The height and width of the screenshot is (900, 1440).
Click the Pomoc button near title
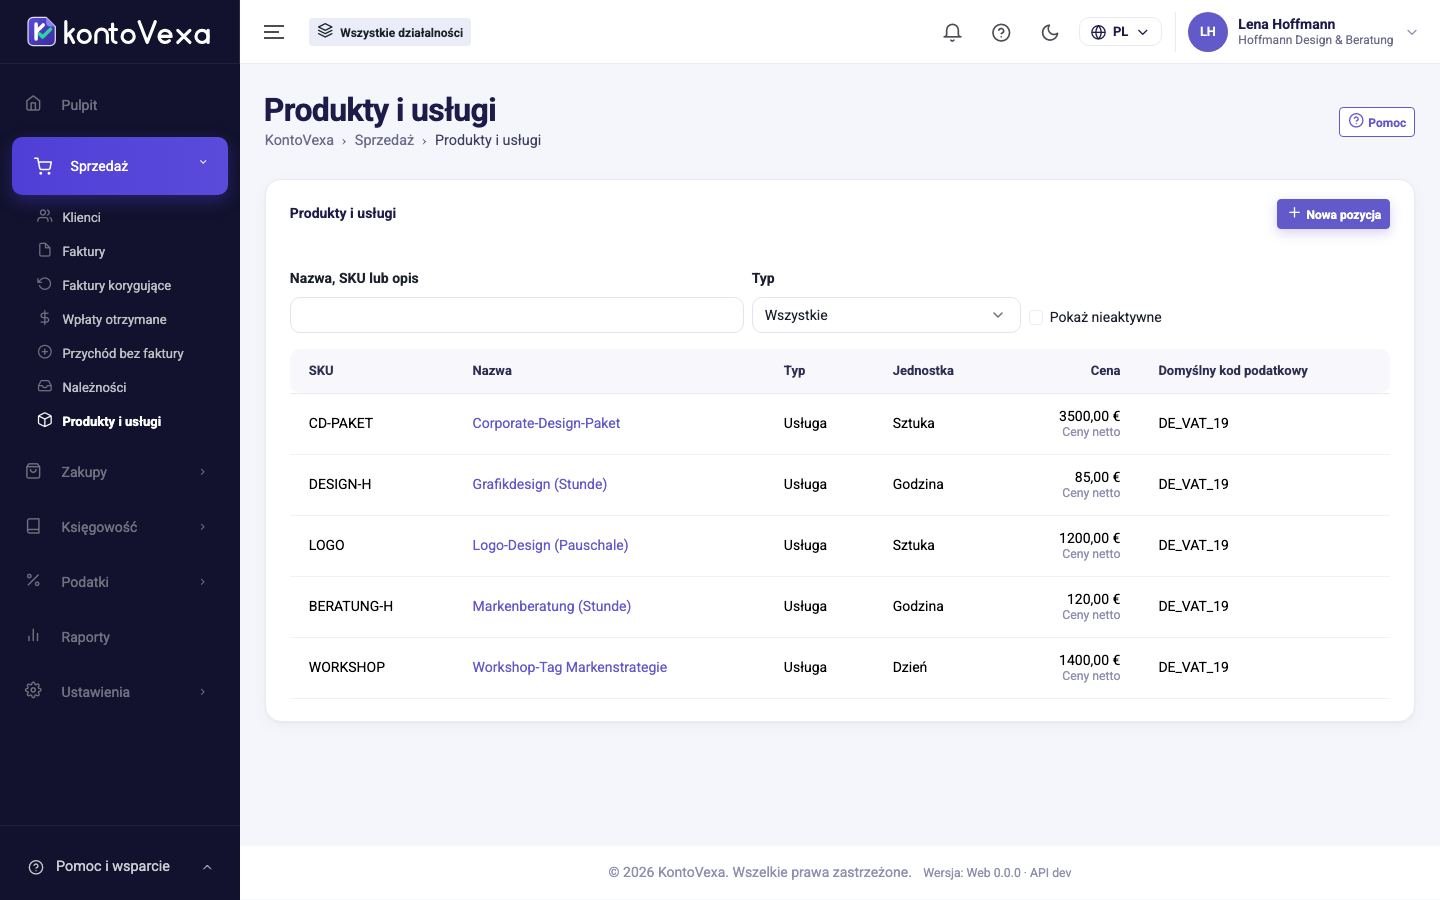point(1377,122)
